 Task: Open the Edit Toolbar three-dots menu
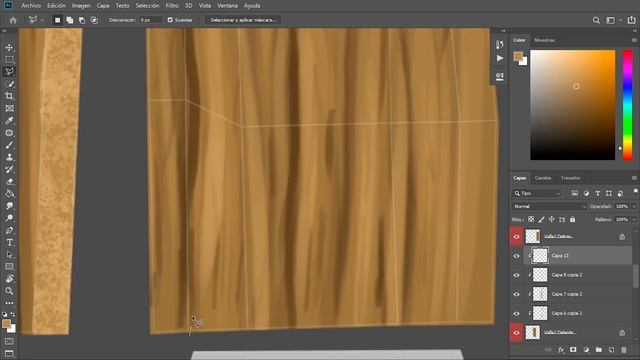(x=9, y=303)
